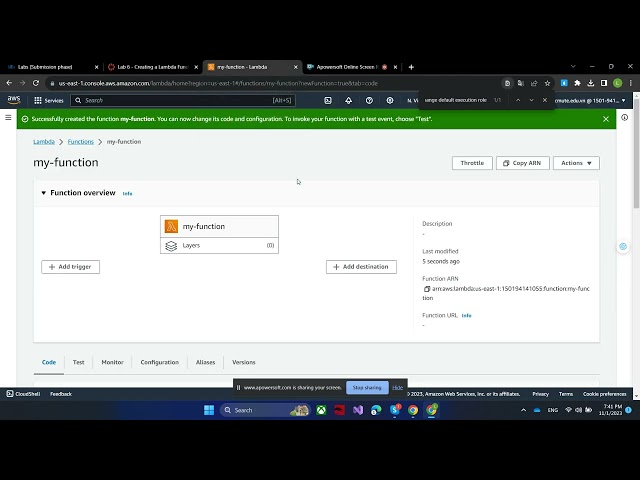Open the Services grid menu
Image resolution: width=640 pixels, height=480 pixels.
click(x=49, y=100)
